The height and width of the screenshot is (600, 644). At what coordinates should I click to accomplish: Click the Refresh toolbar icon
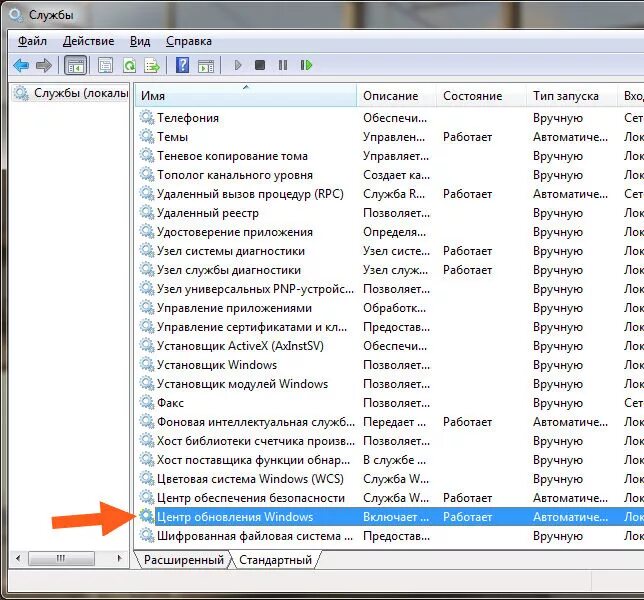point(129,65)
